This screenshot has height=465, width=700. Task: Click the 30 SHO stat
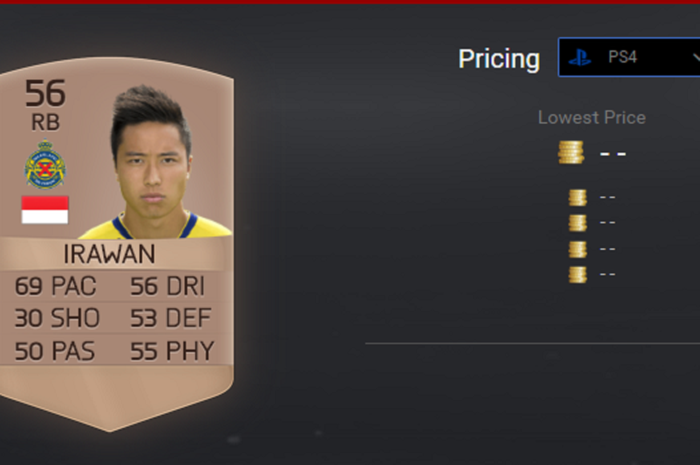tap(57, 318)
